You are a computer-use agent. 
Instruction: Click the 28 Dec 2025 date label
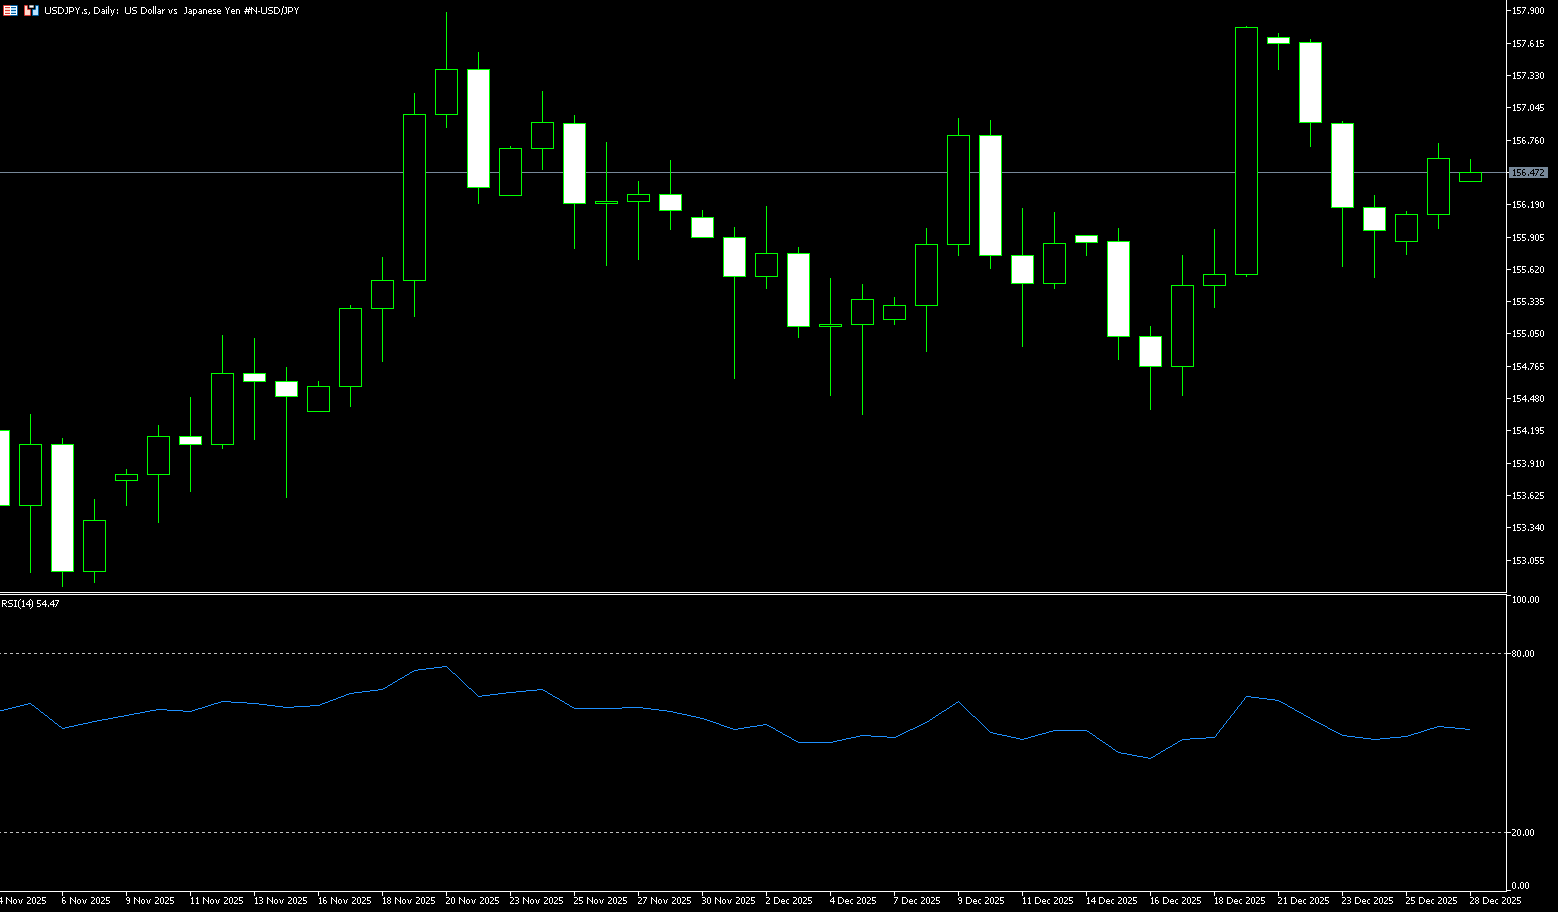click(1495, 901)
